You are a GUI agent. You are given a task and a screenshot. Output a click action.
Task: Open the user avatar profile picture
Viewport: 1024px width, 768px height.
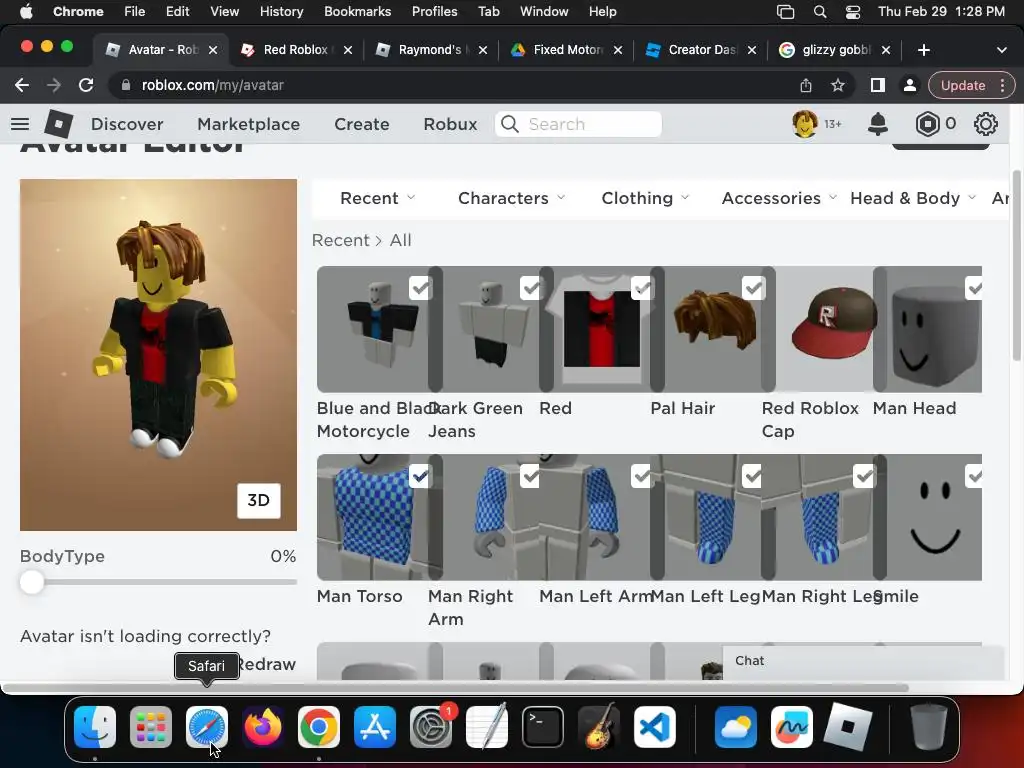coord(805,124)
